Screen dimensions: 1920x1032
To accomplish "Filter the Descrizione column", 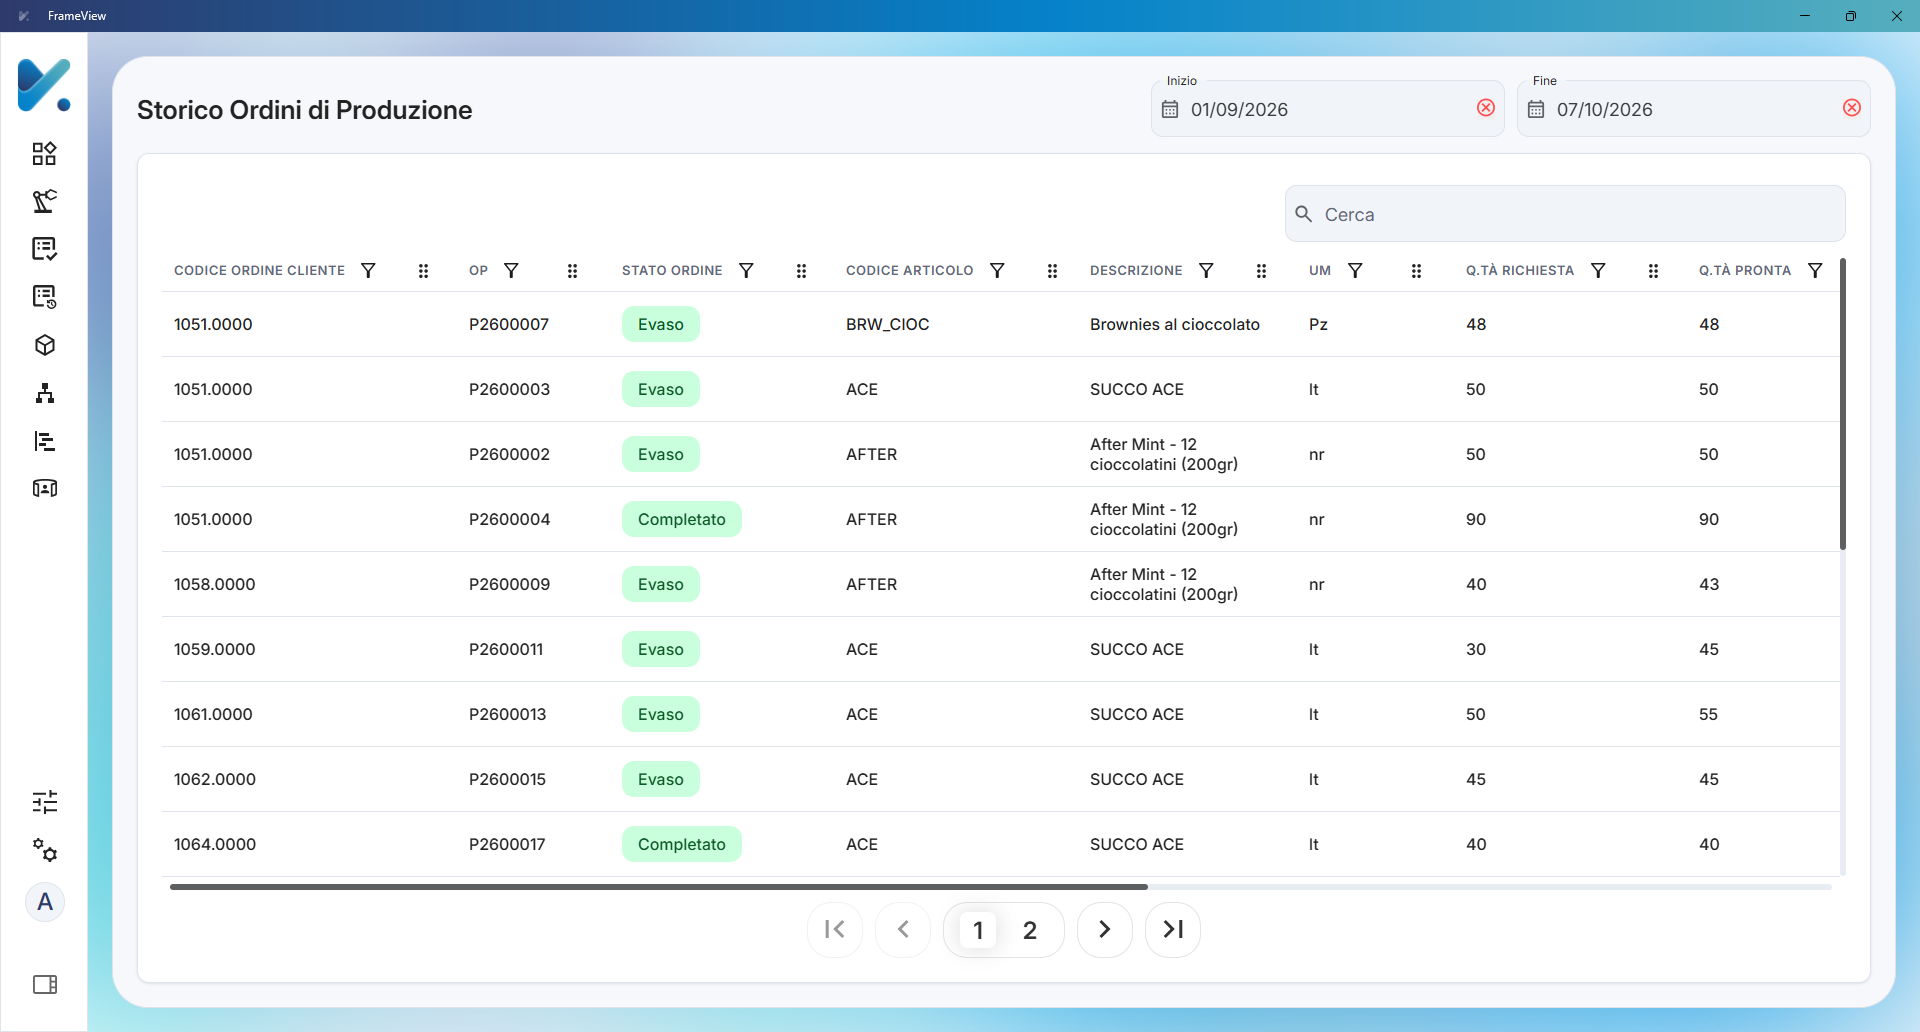I will pyautogui.click(x=1206, y=271).
